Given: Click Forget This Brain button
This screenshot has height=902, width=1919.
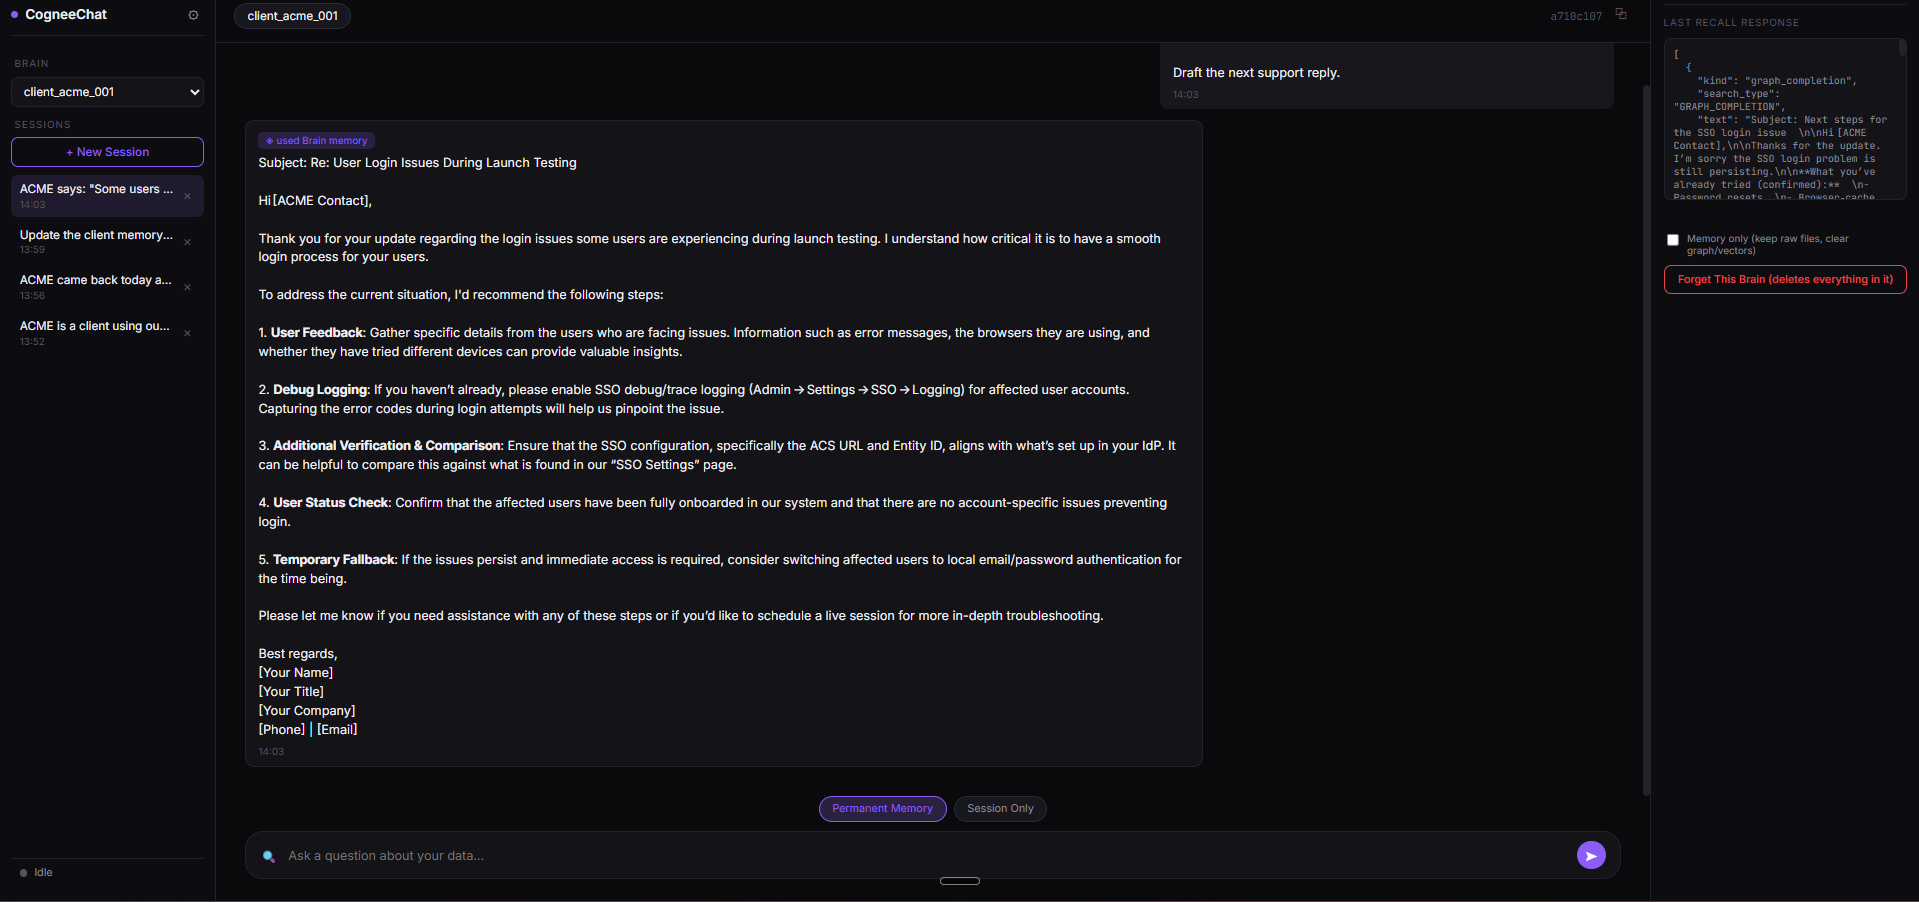Looking at the screenshot, I should click(1785, 280).
